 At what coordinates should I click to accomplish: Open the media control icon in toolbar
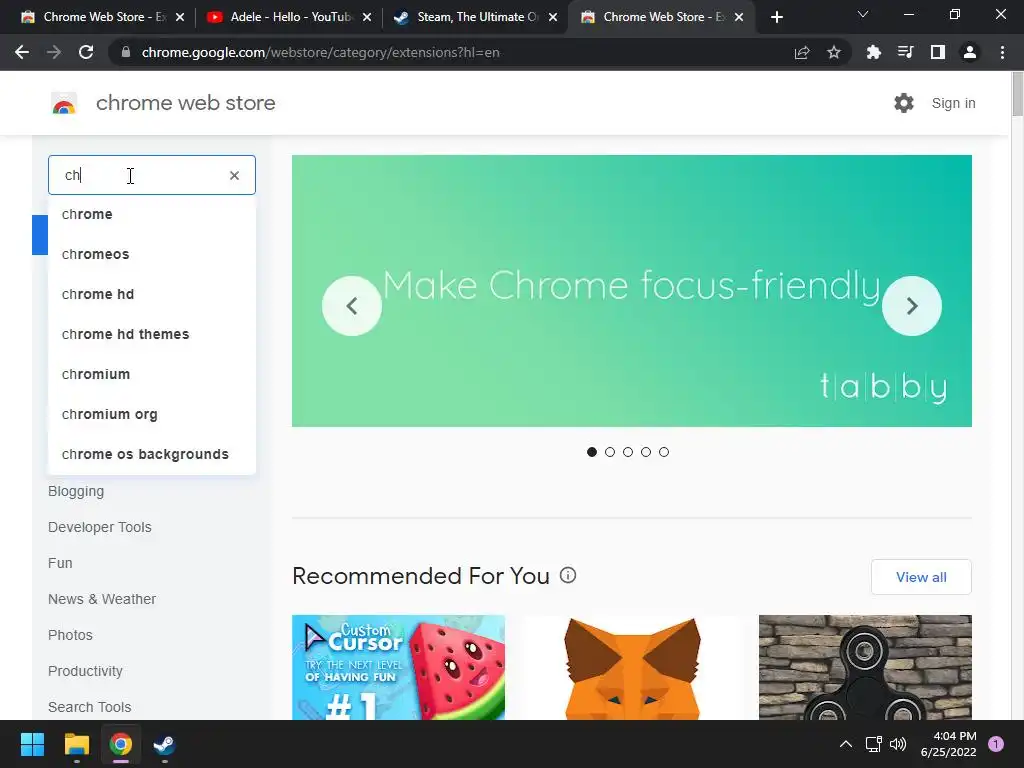905,52
